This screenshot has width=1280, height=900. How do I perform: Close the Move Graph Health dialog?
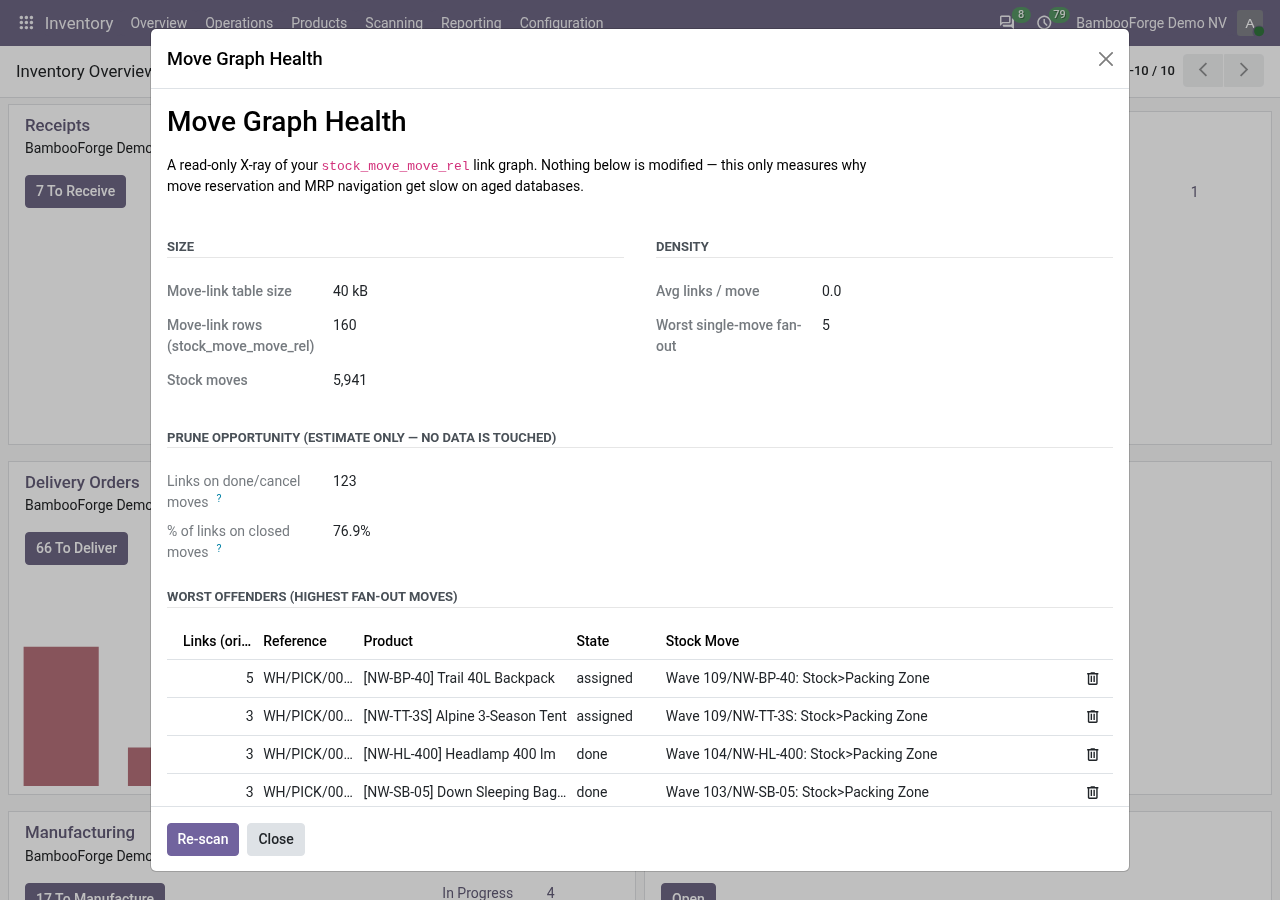coord(1105,59)
